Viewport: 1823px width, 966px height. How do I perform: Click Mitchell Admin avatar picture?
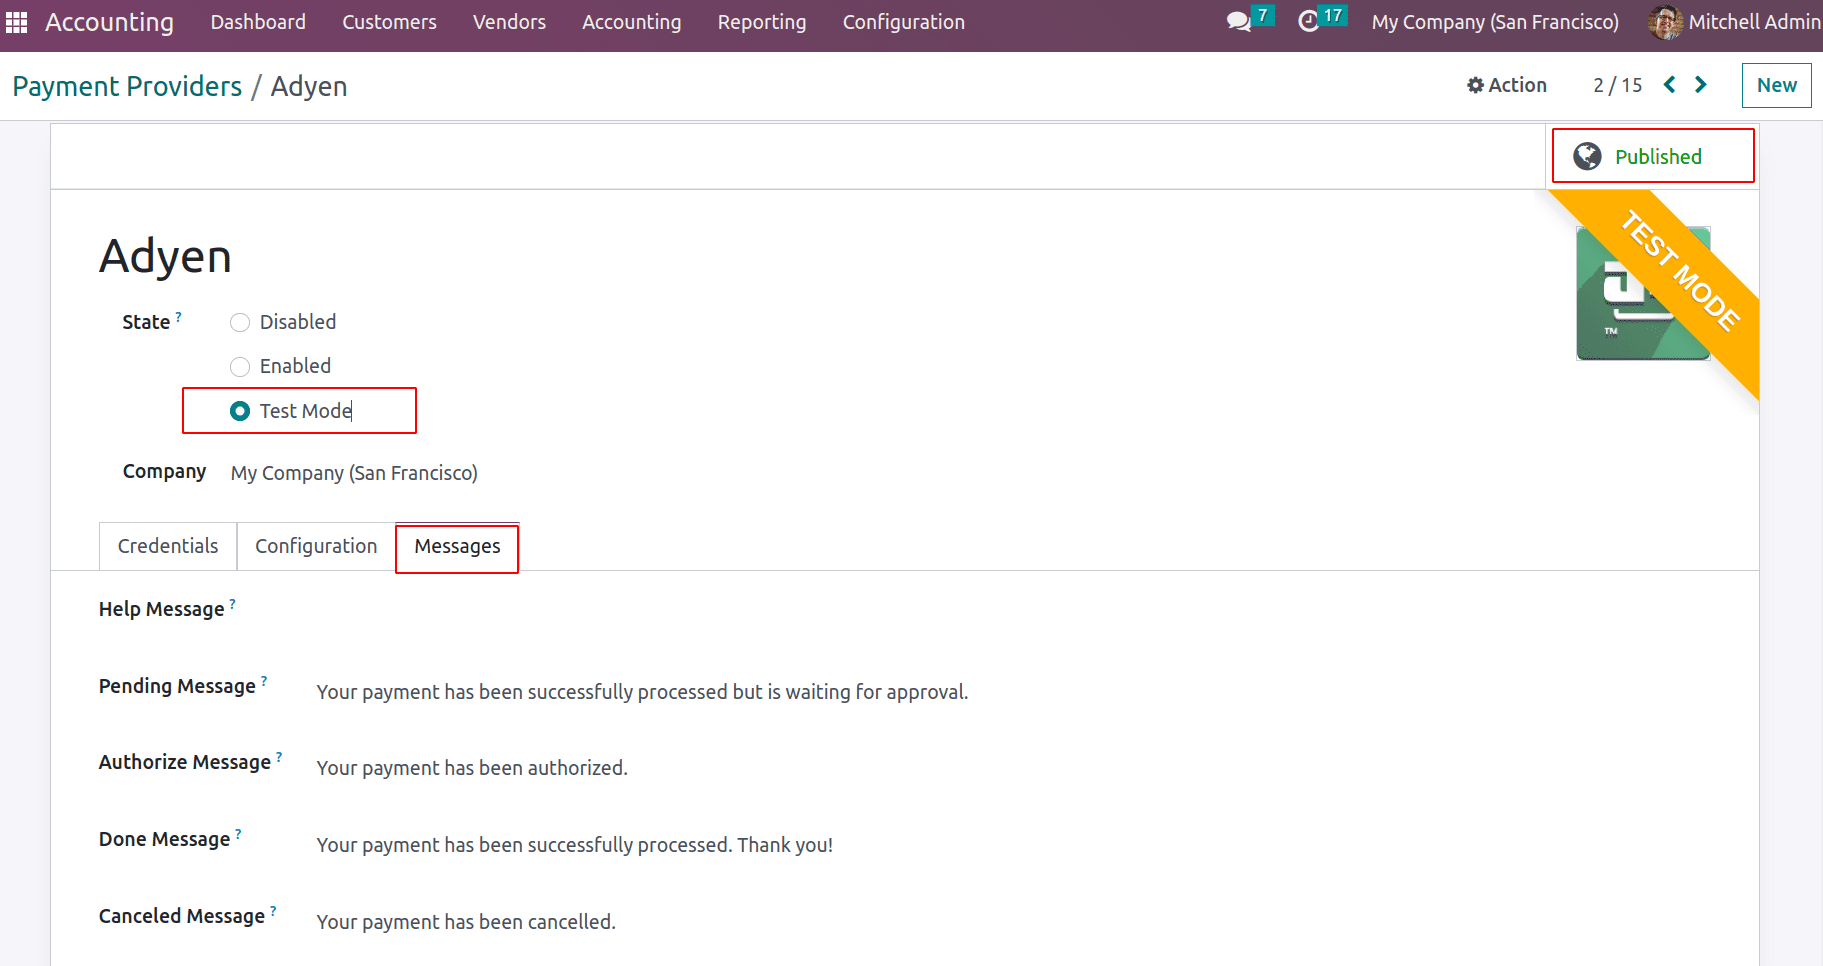coord(1665,22)
